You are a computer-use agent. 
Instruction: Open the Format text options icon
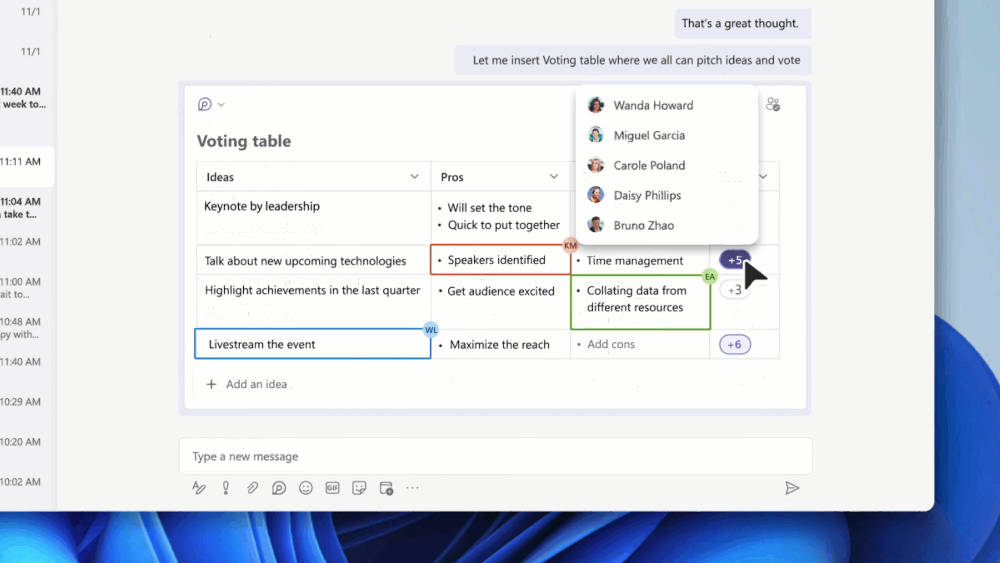coord(199,488)
